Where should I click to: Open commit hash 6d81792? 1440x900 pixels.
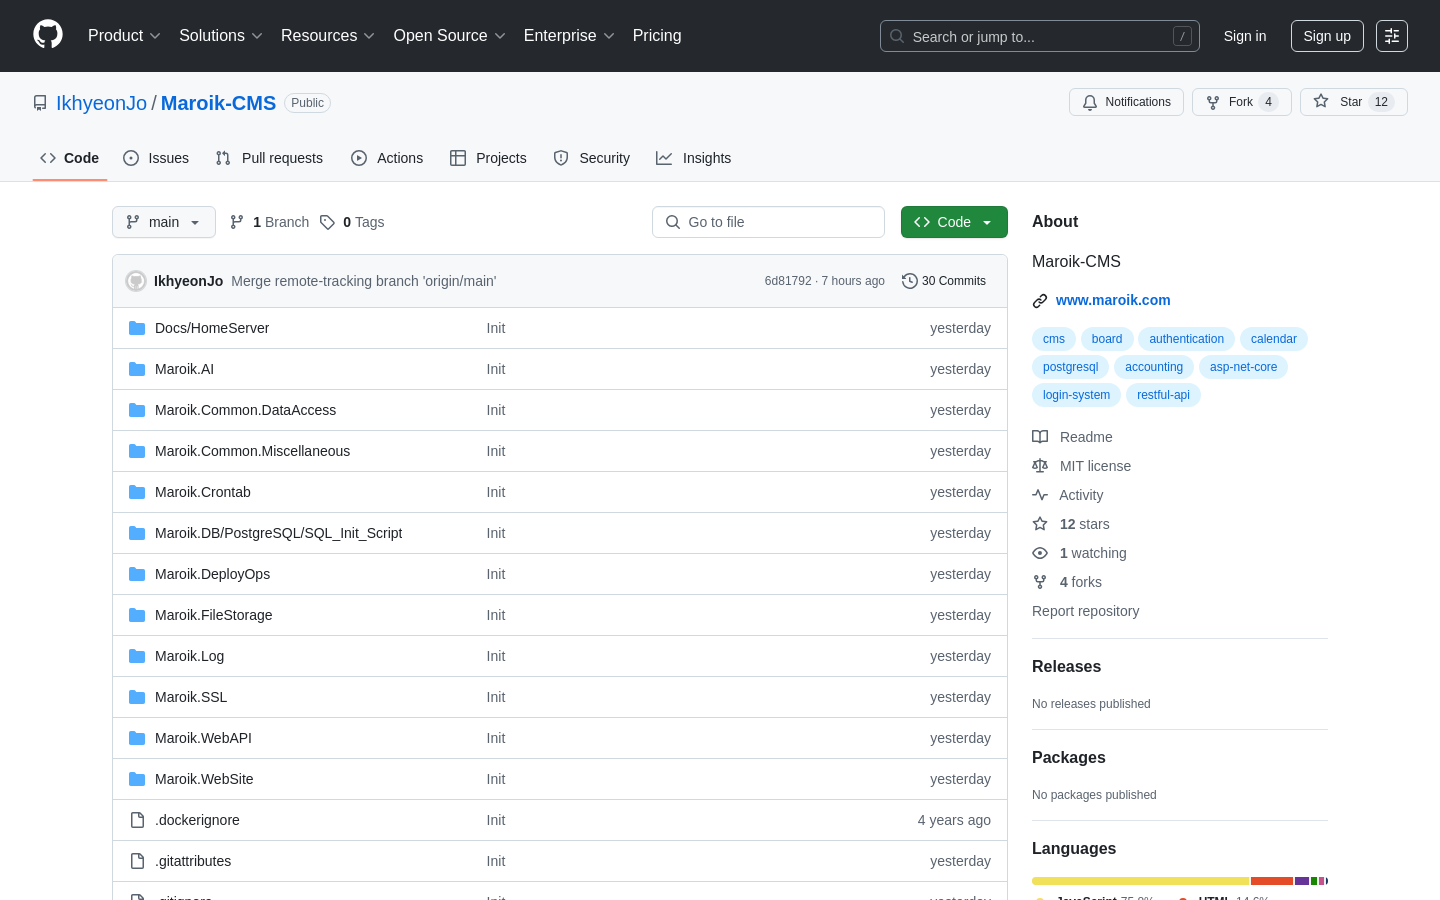point(788,281)
